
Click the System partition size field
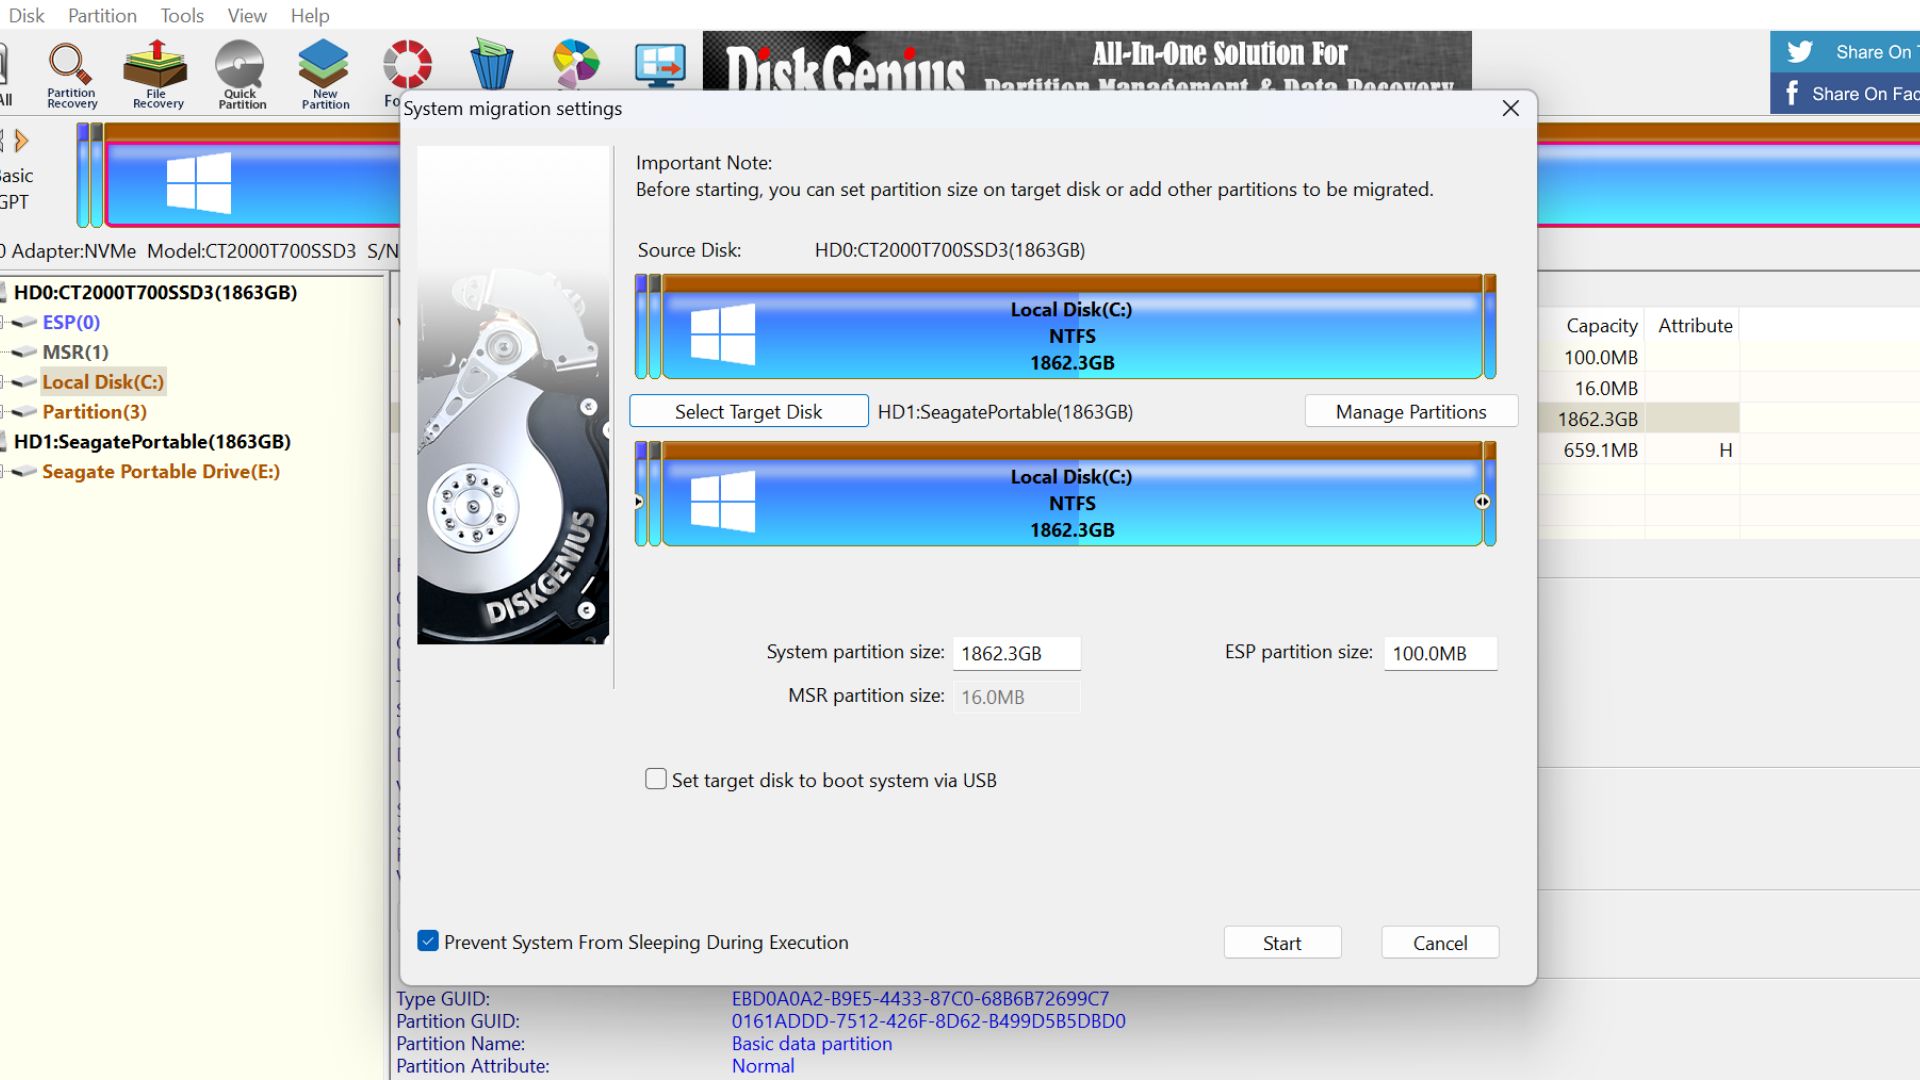point(1016,653)
